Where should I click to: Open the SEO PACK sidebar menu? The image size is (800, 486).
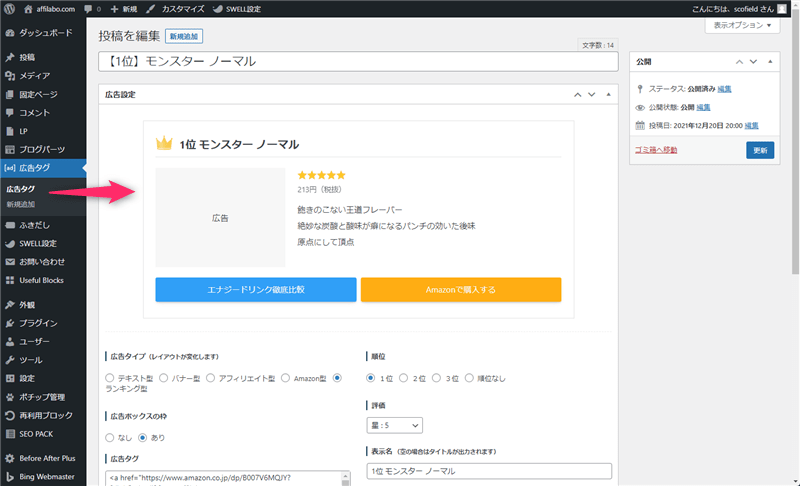coord(43,434)
